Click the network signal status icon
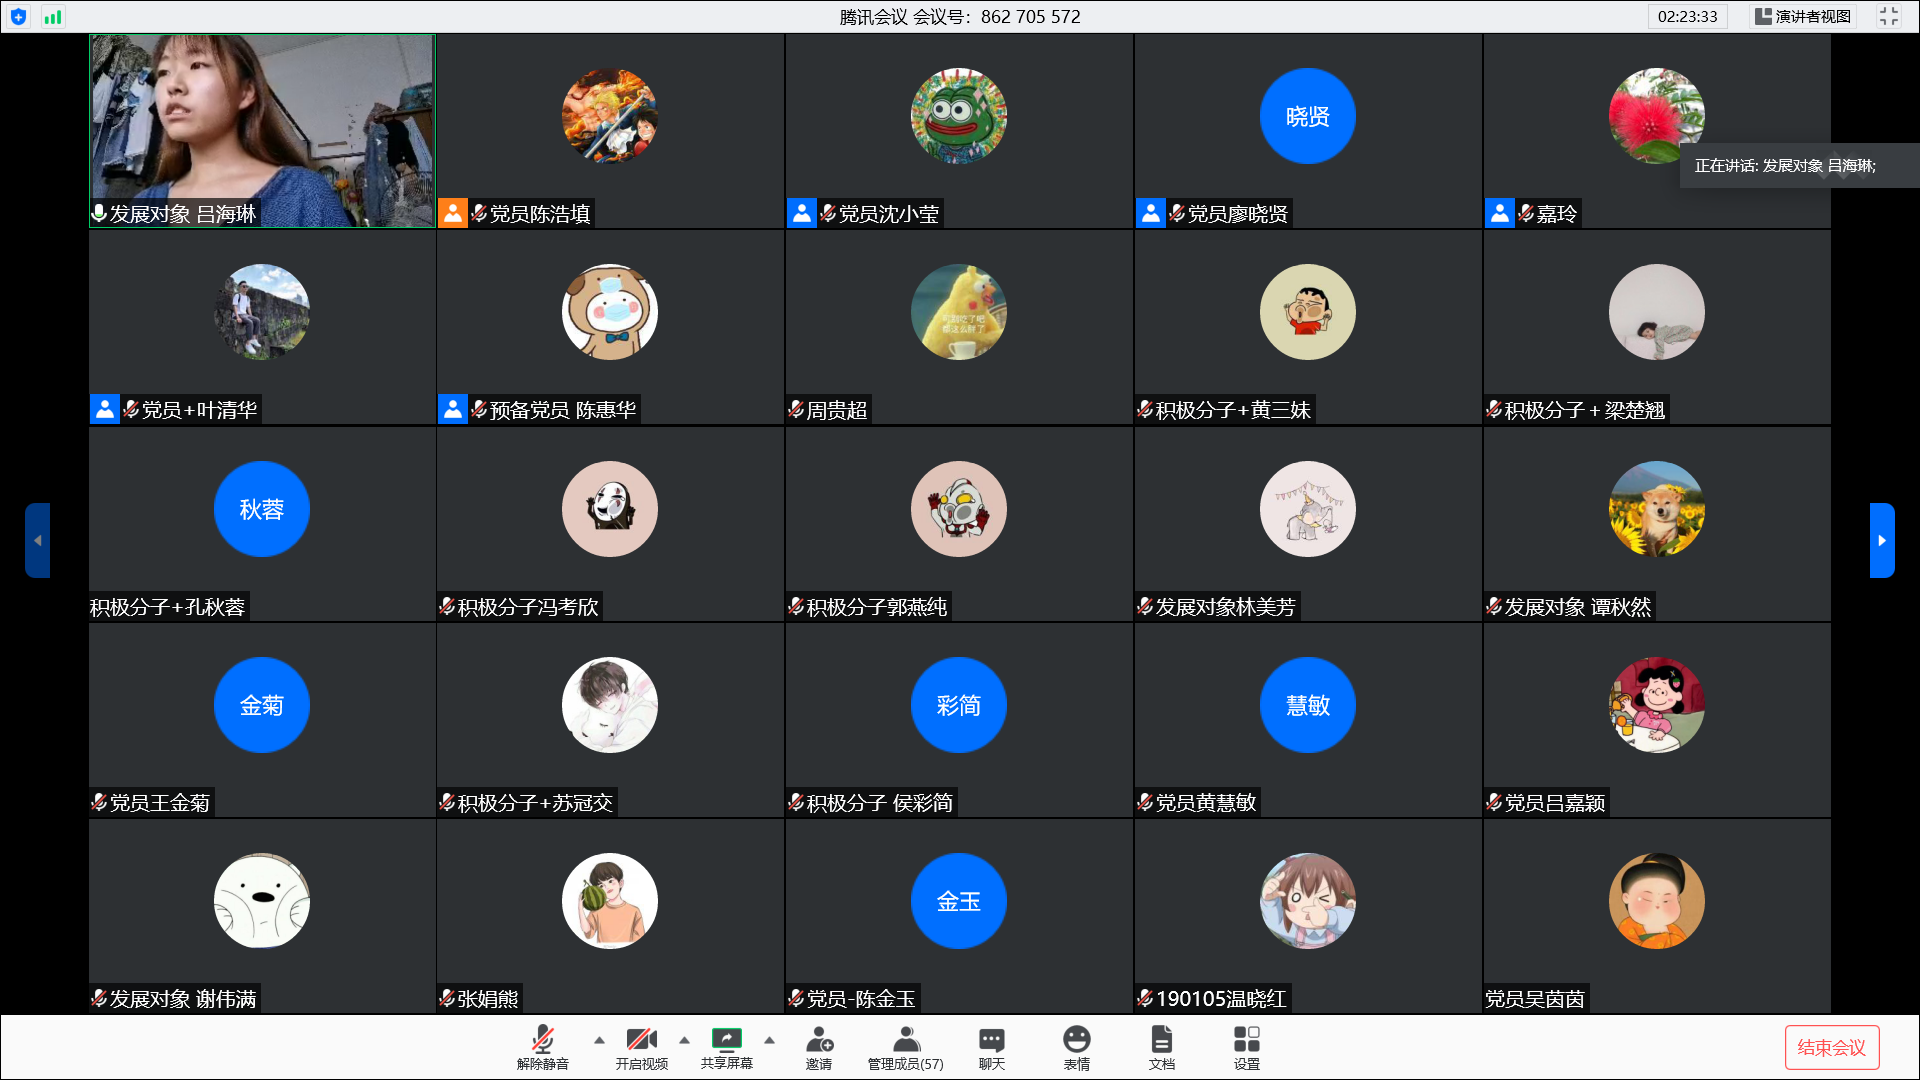 (53, 17)
